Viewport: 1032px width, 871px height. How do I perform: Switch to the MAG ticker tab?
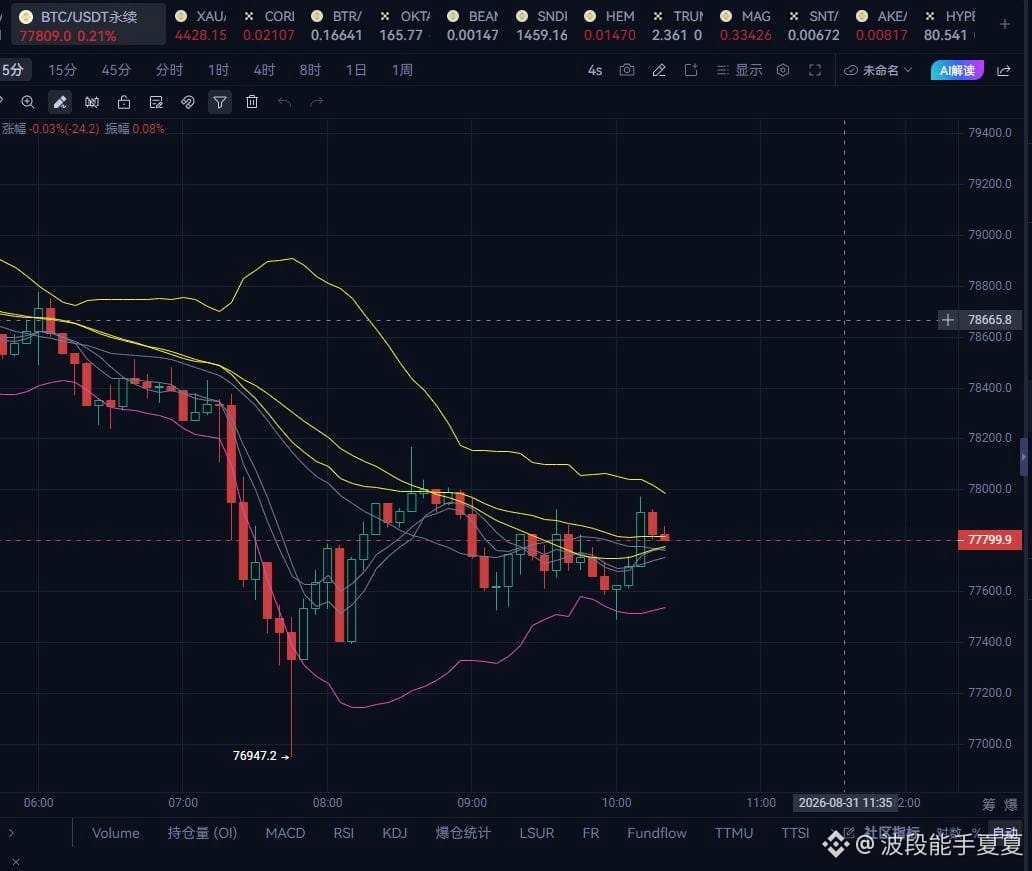[746, 25]
